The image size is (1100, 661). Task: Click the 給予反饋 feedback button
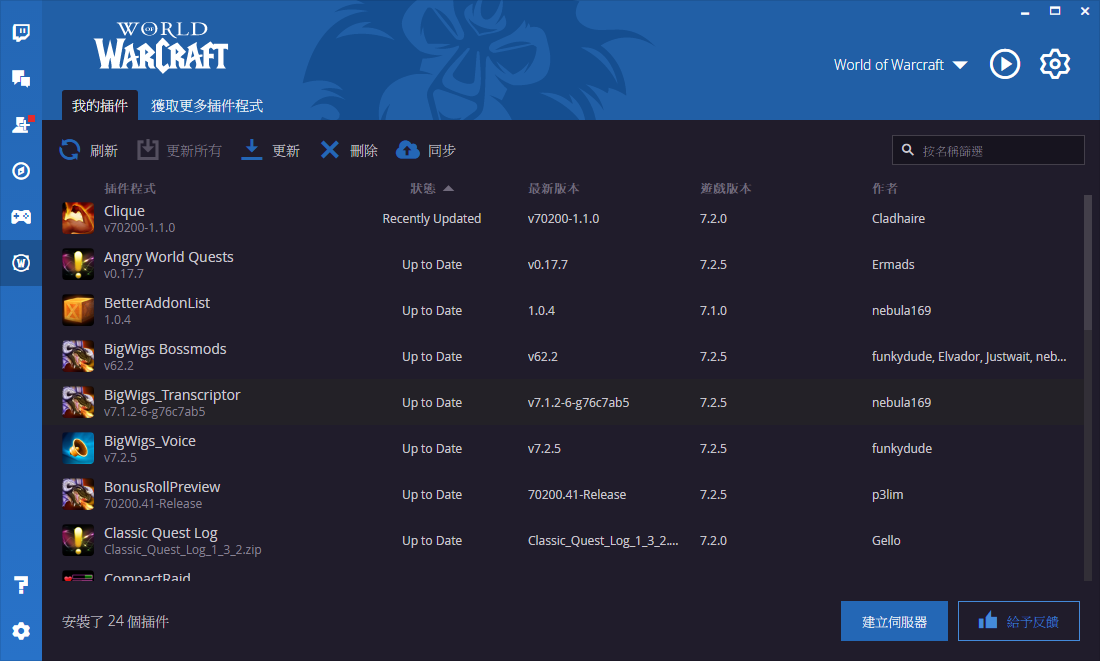click(x=1019, y=621)
